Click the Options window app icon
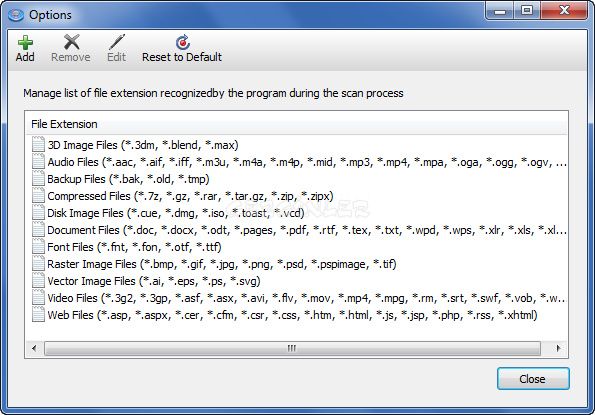This screenshot has width=595, height=415. pyautogui.click(x=16, y=15)
